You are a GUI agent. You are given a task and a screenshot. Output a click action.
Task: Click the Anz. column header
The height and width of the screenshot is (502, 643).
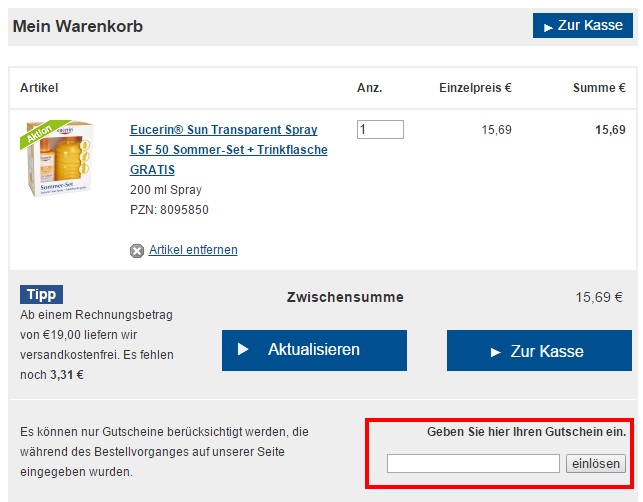[369, 88]
